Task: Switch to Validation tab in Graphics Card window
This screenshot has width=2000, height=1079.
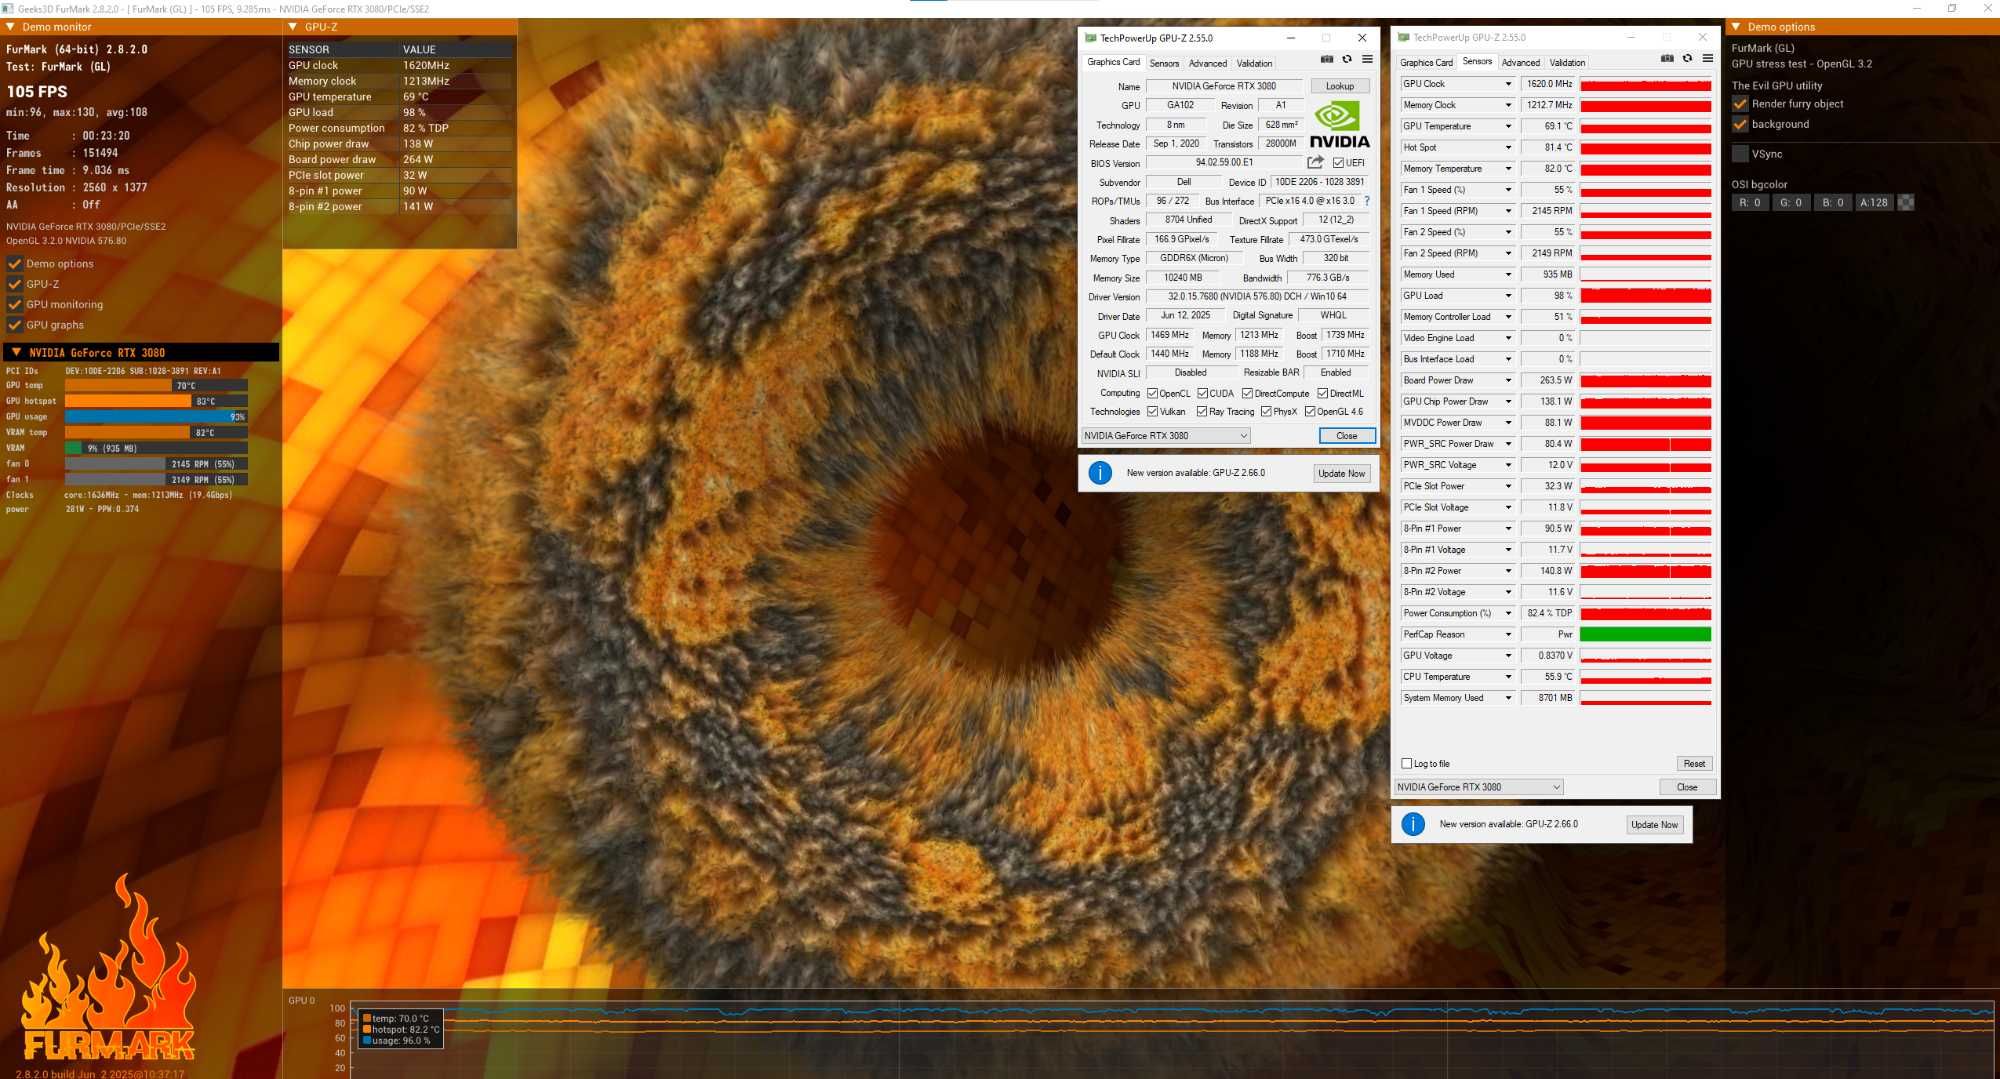Action: [1254, 63]
